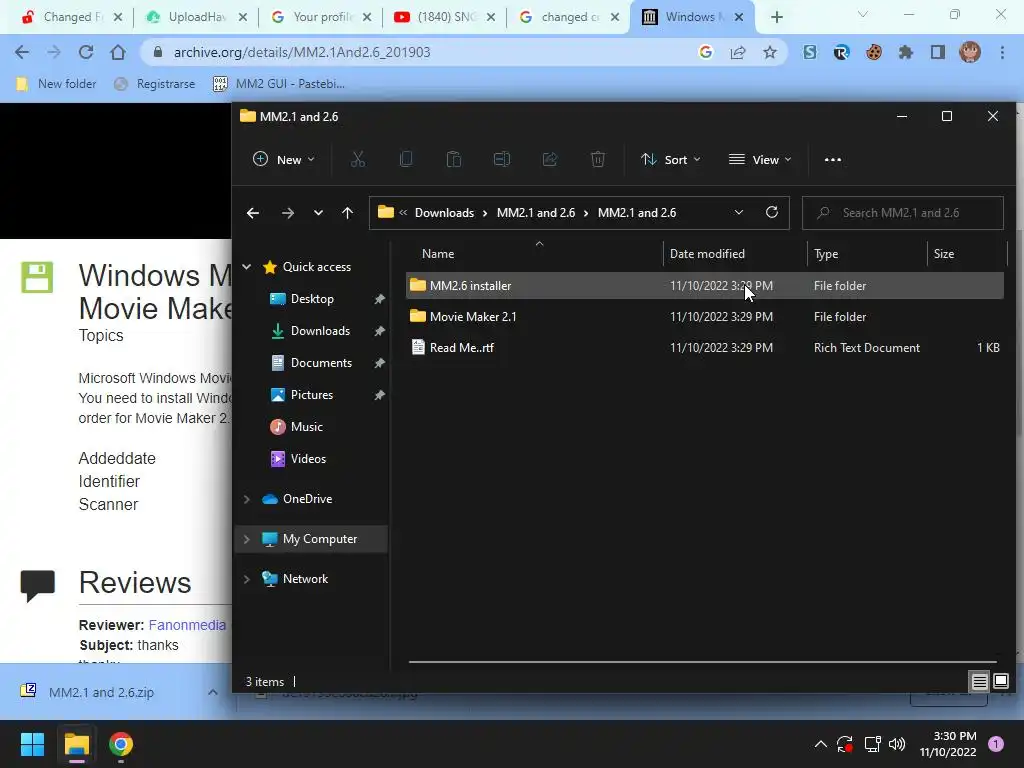The image size is (1024, 768).
Task: Open the Chrome side panel icon
Action: pos(938,52)
